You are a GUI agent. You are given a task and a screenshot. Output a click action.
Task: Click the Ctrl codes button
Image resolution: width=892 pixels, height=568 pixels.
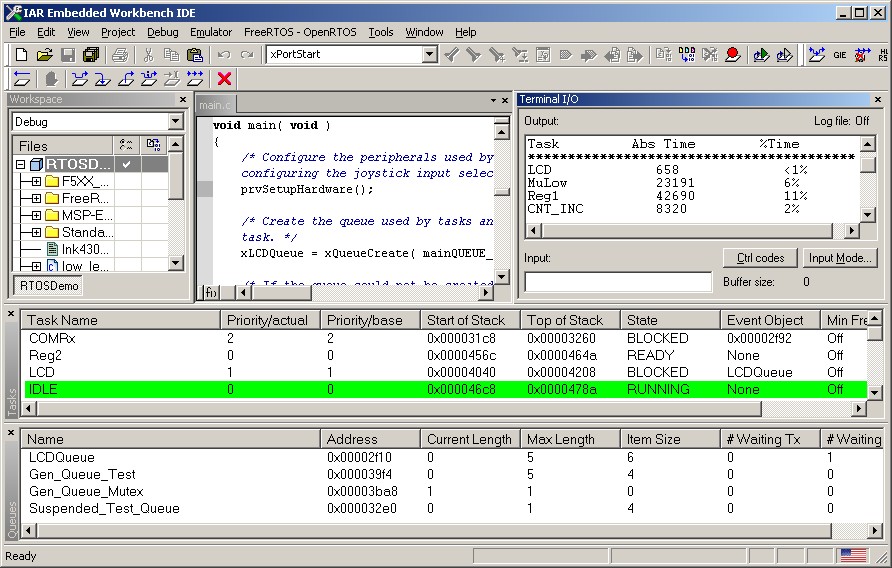pyautogui.click(x=760, y=258)
